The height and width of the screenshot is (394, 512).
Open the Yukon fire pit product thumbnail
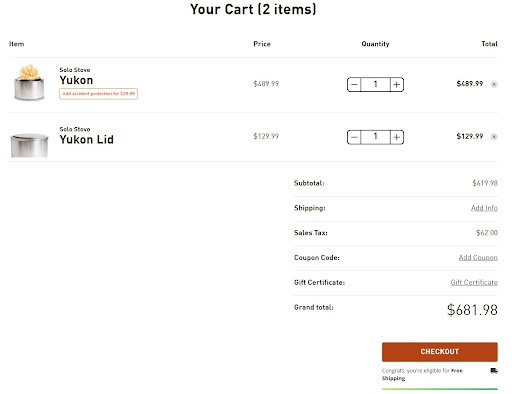point(29,82)
